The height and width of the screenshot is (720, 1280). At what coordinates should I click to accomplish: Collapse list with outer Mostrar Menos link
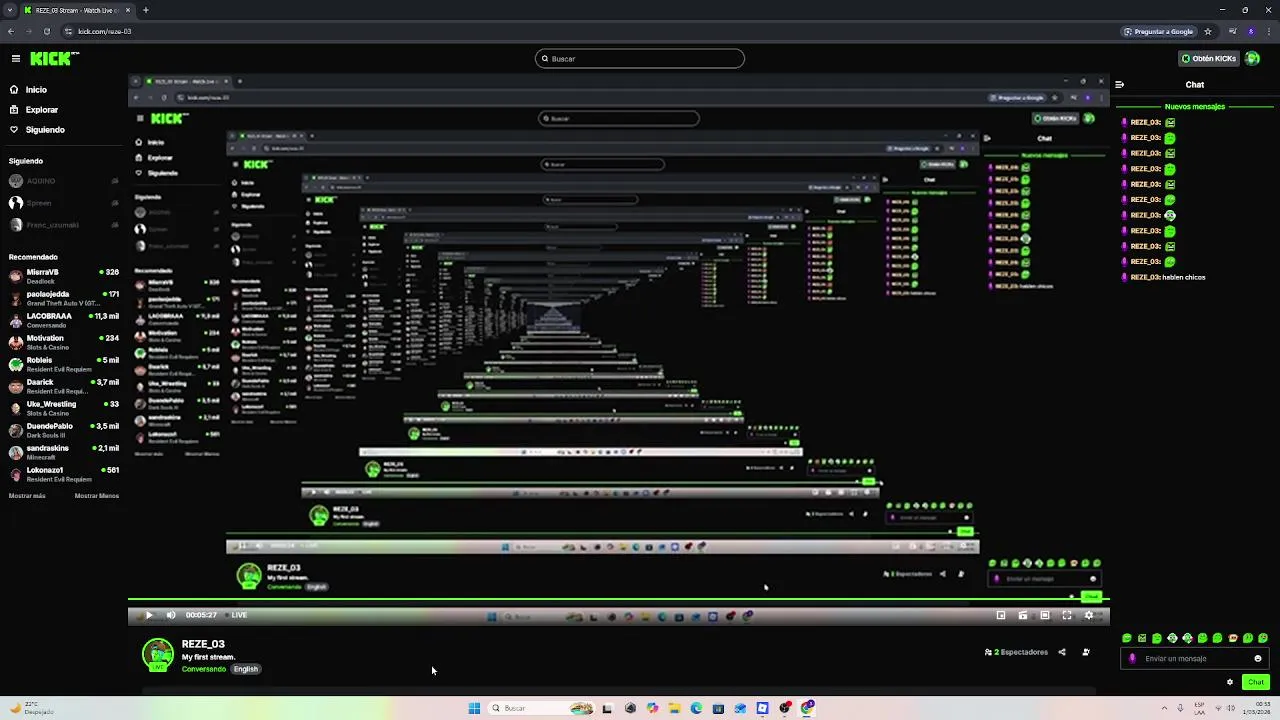[97, 496]
